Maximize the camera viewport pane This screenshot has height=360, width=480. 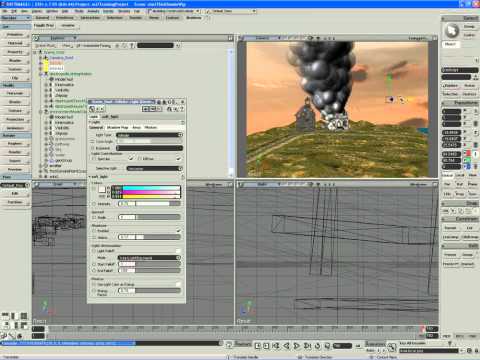pyautogui.click(x=435, y=38)
